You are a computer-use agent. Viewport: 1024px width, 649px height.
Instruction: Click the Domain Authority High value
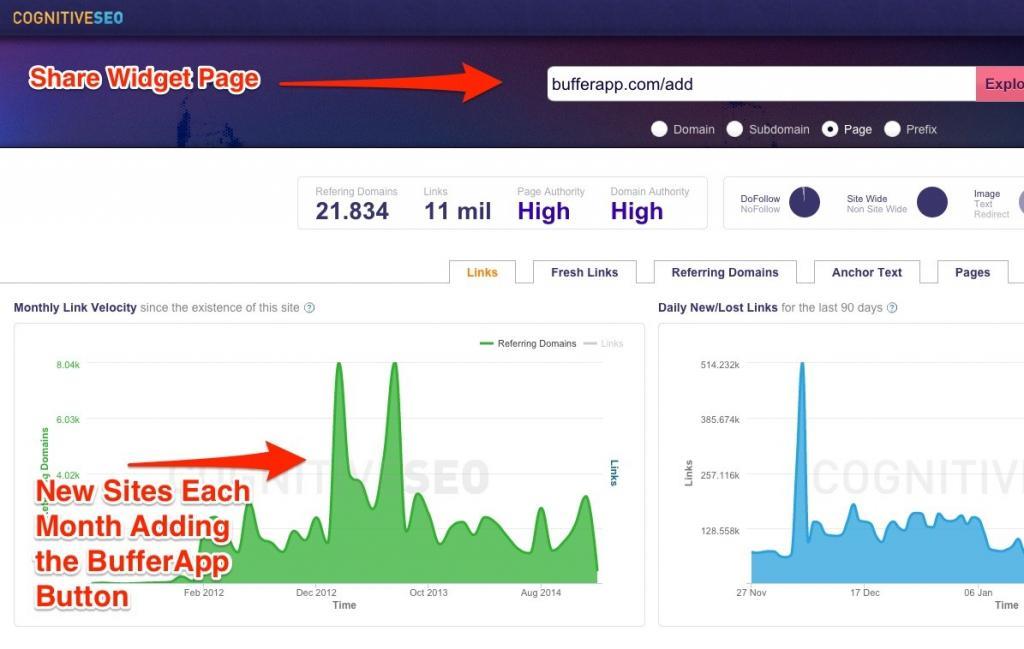[637, 212]
